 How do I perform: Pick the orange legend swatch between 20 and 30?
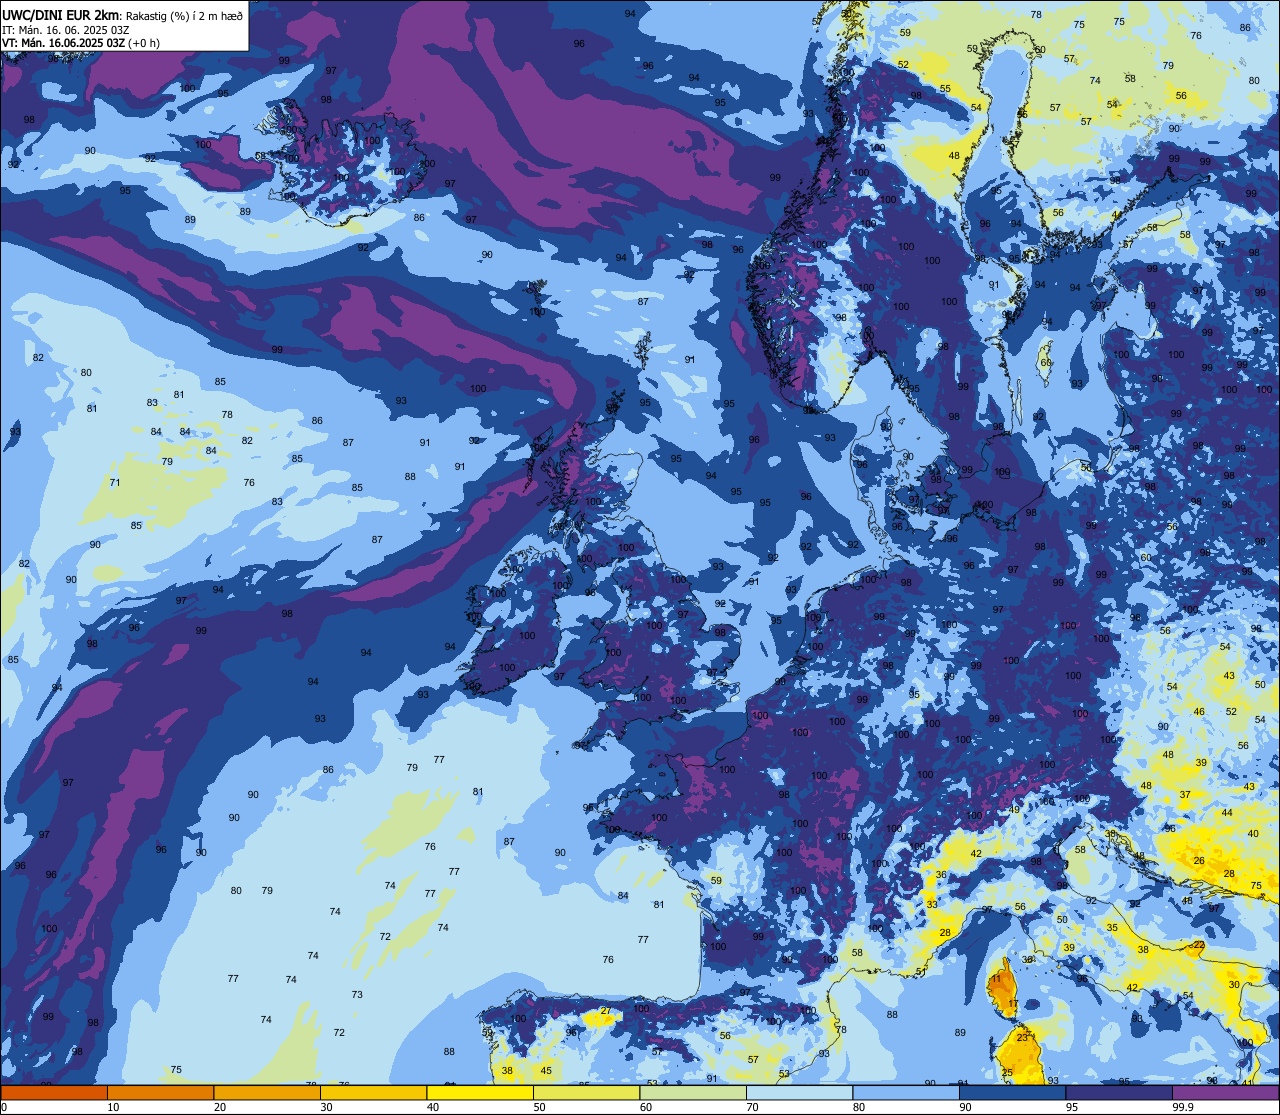(x=267, y=1092)
